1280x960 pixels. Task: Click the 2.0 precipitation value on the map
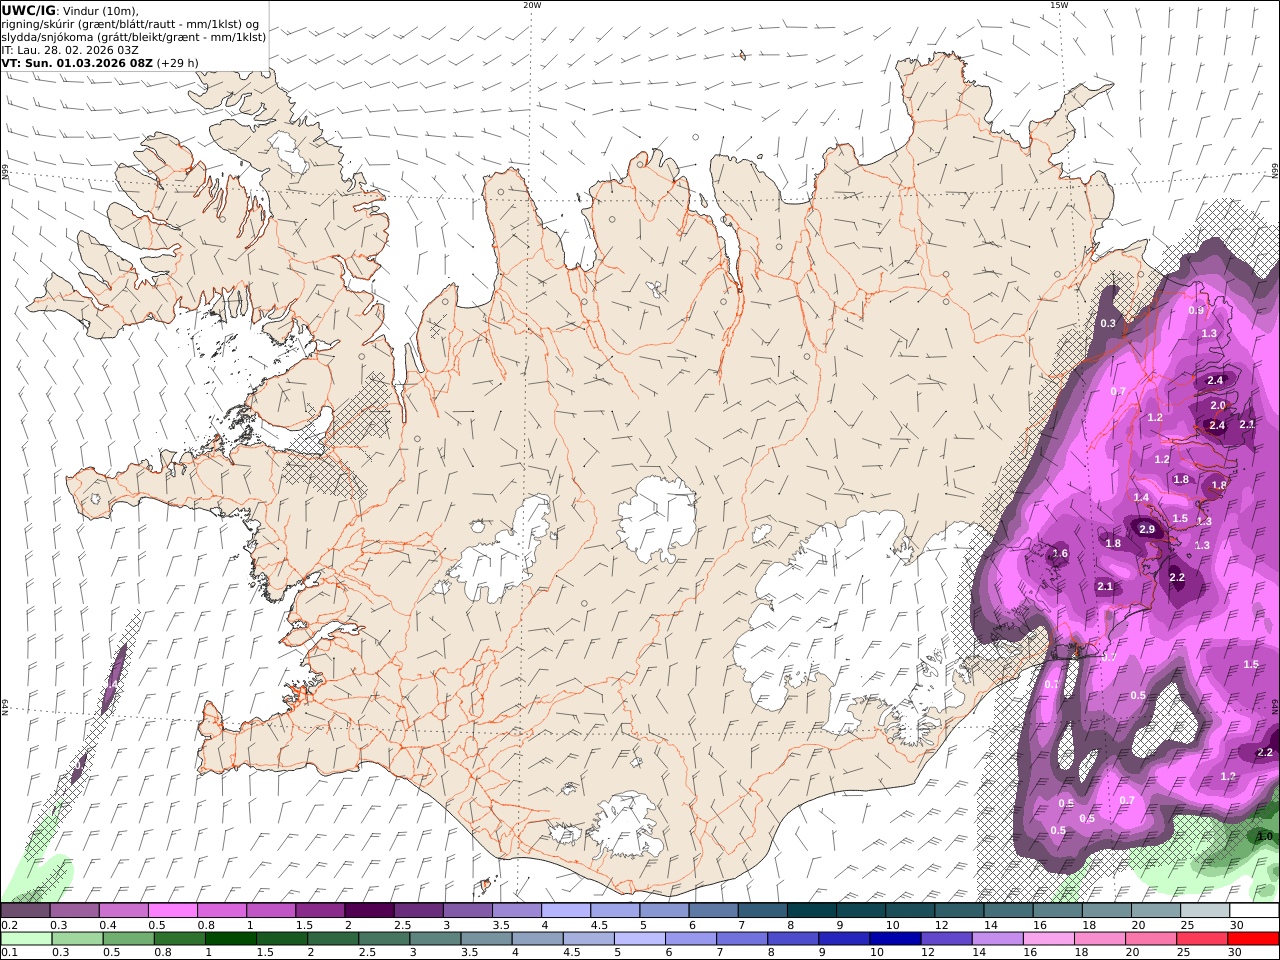[1217, 405]
